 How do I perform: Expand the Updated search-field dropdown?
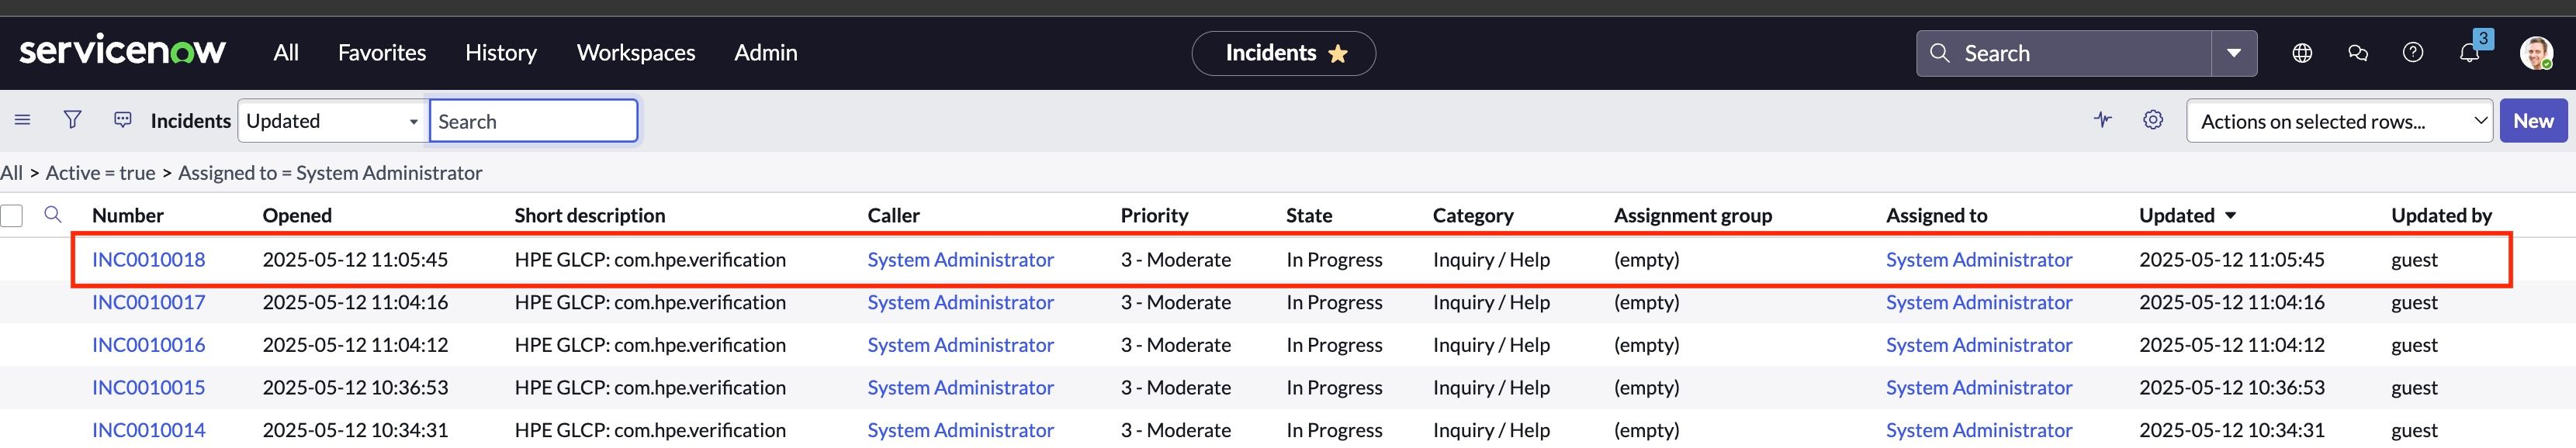click(333, 121)
